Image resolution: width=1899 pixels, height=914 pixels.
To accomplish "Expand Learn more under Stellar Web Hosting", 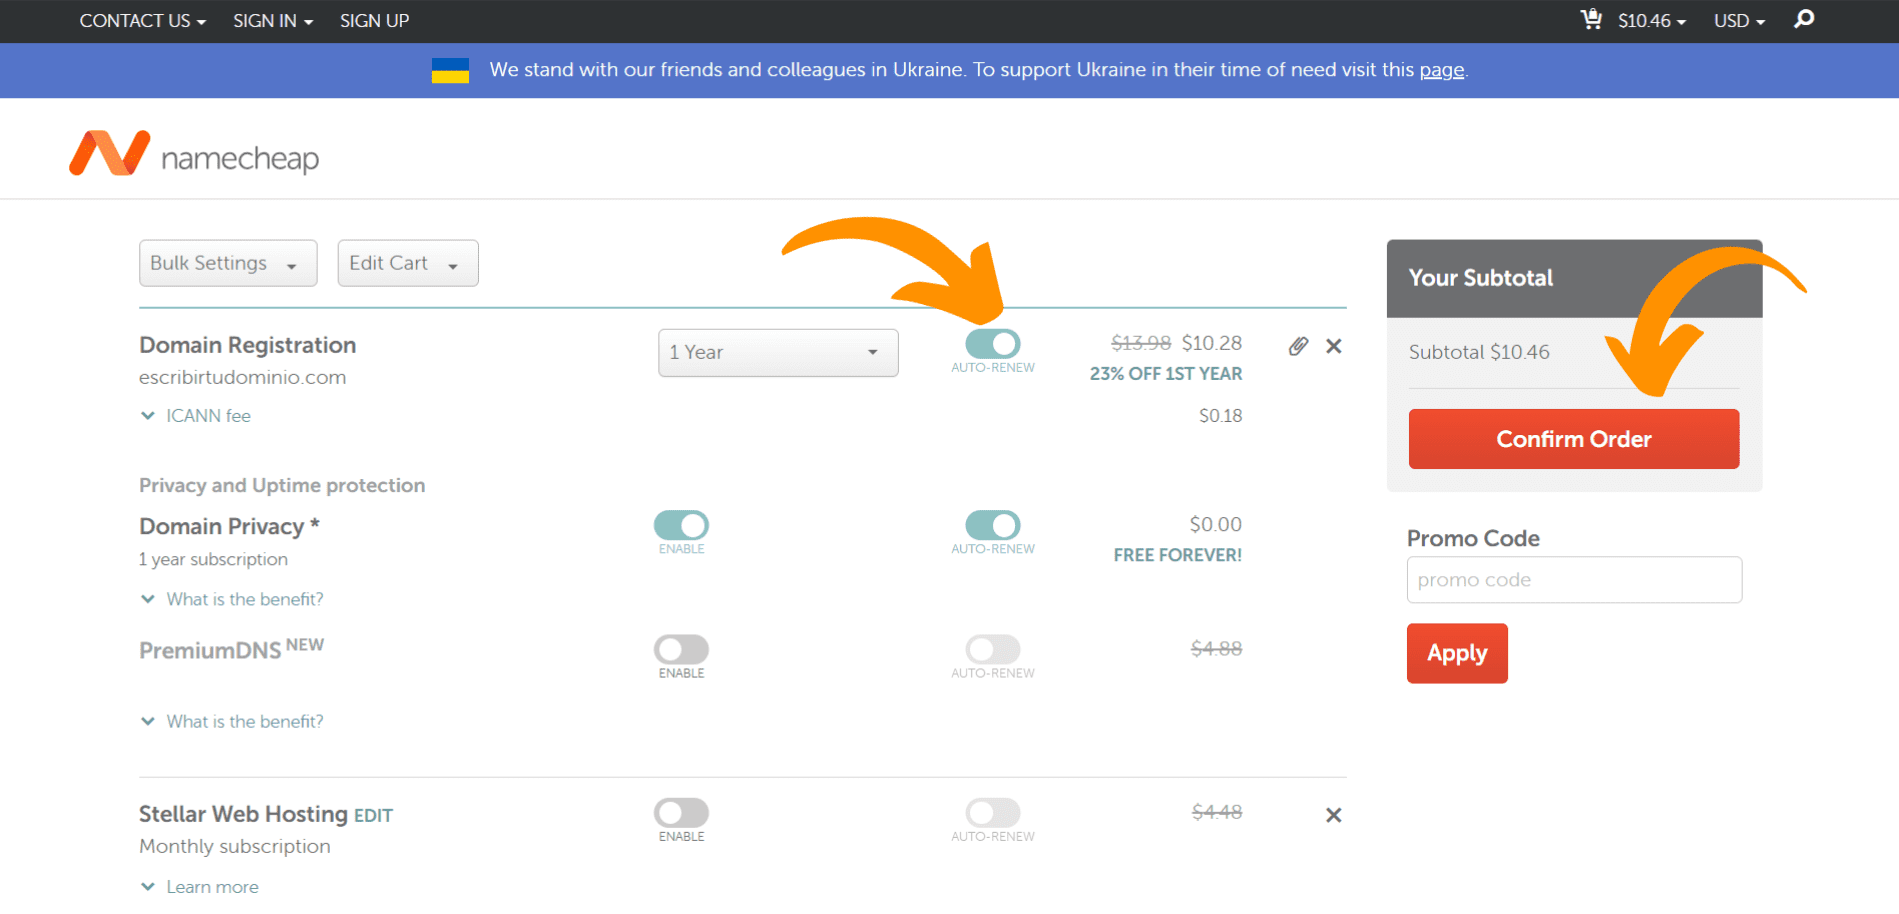I will click(x=200, y=887).
